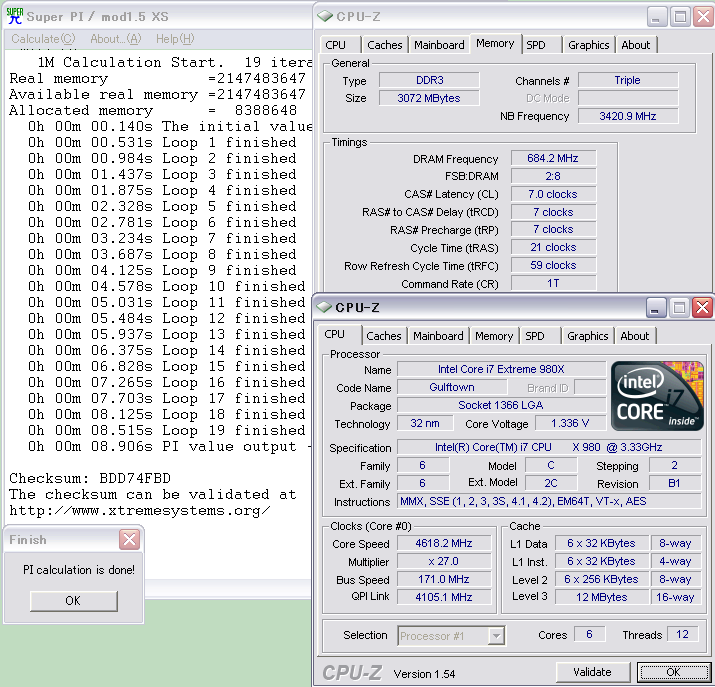715x687 pixels.
Task: Minimize the upper CPU-Z Memory window
Action: tap(657, 17)
